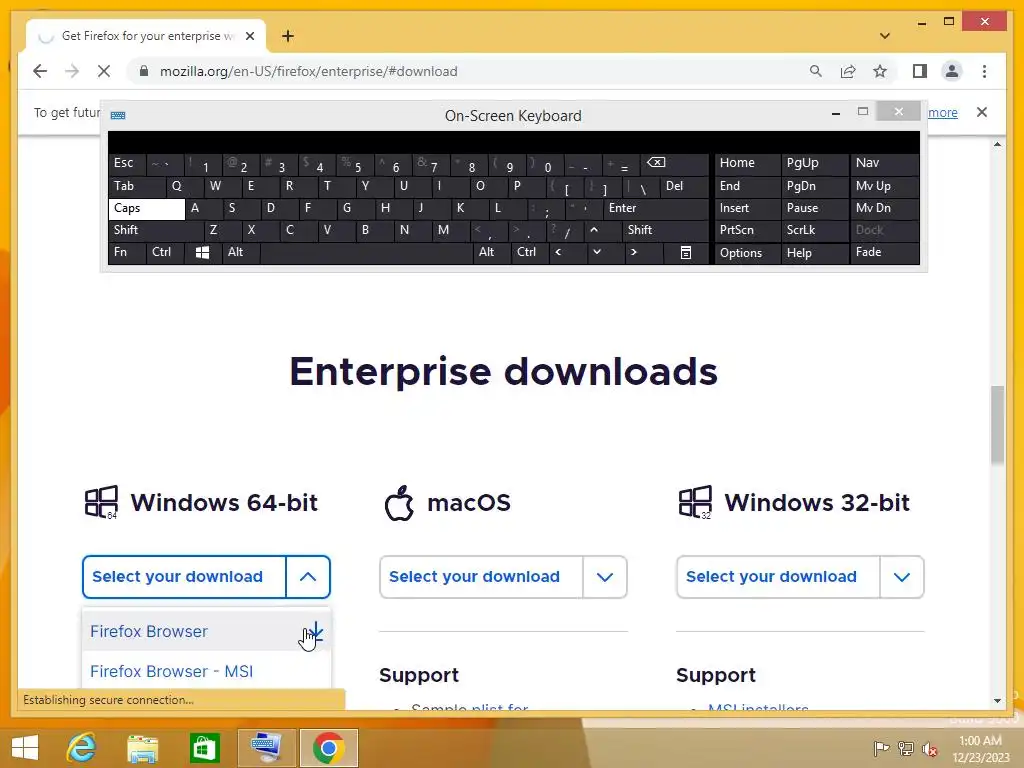Toggle the Insert key on the On-Screen Keyboard
1024x768 pixels.
[x=747, y=208]
